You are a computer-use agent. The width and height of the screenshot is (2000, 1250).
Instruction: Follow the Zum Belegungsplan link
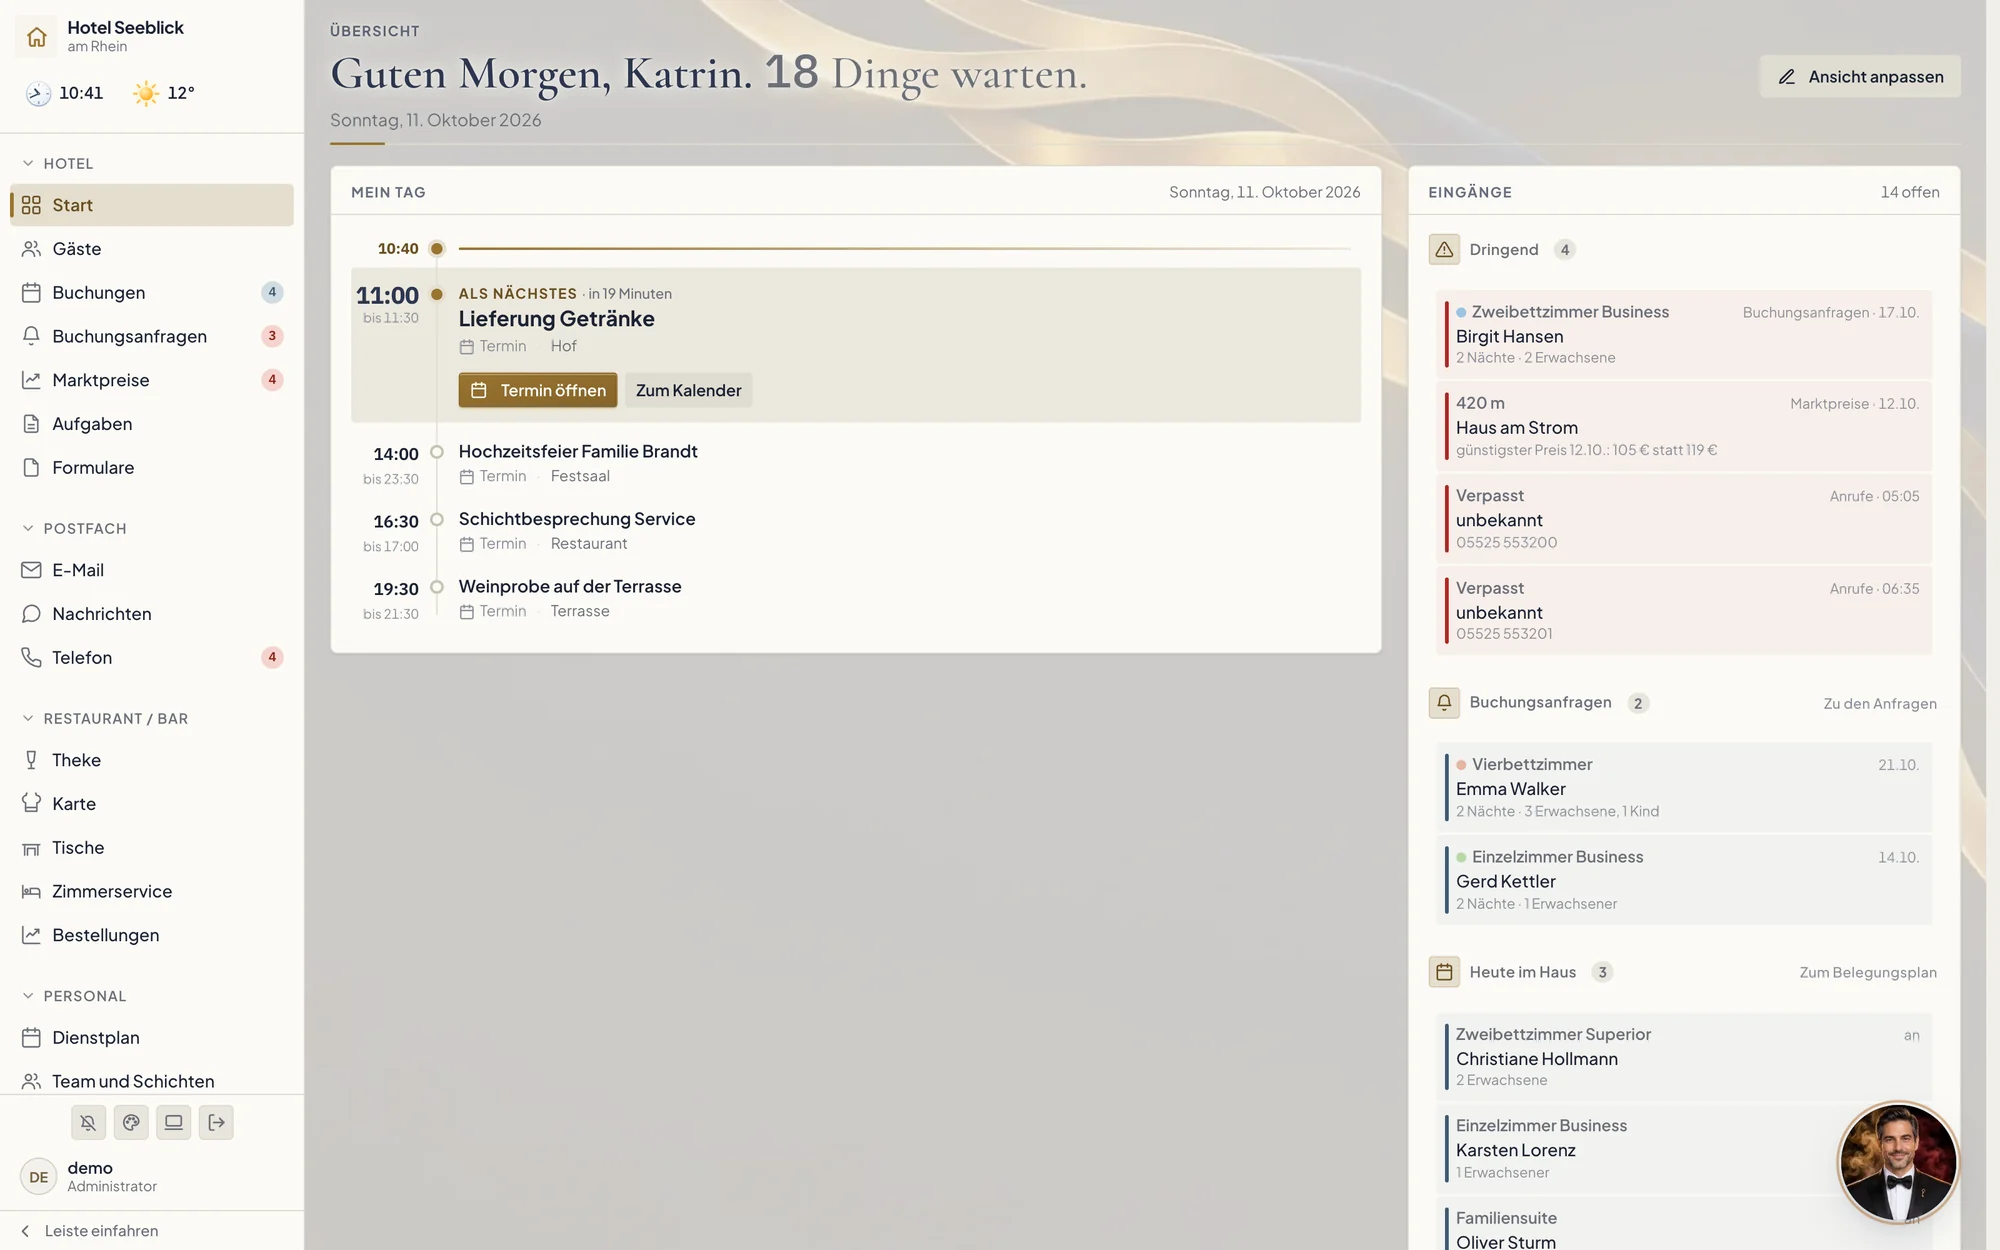[1868, 973]
